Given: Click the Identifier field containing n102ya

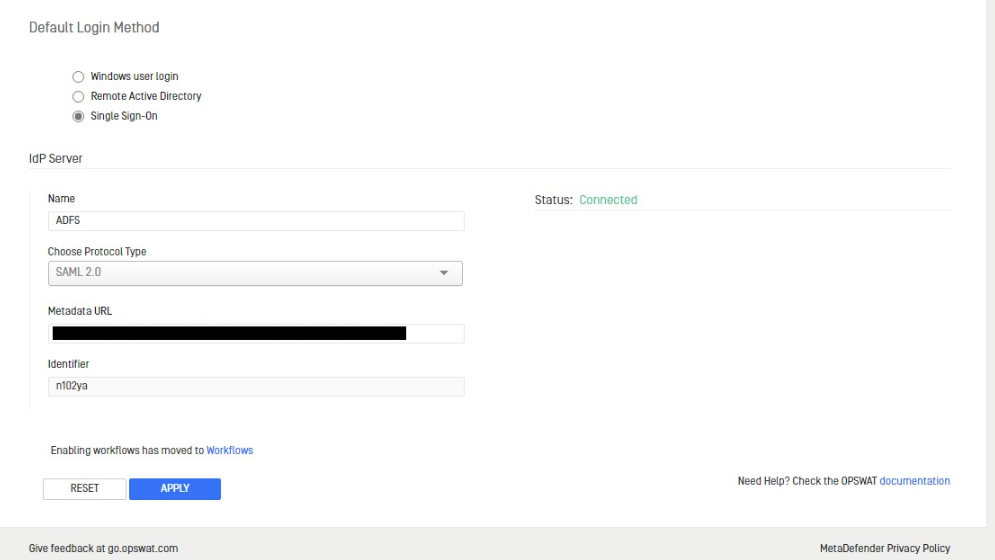Looking at the screenshot, I should pos(256,386).
